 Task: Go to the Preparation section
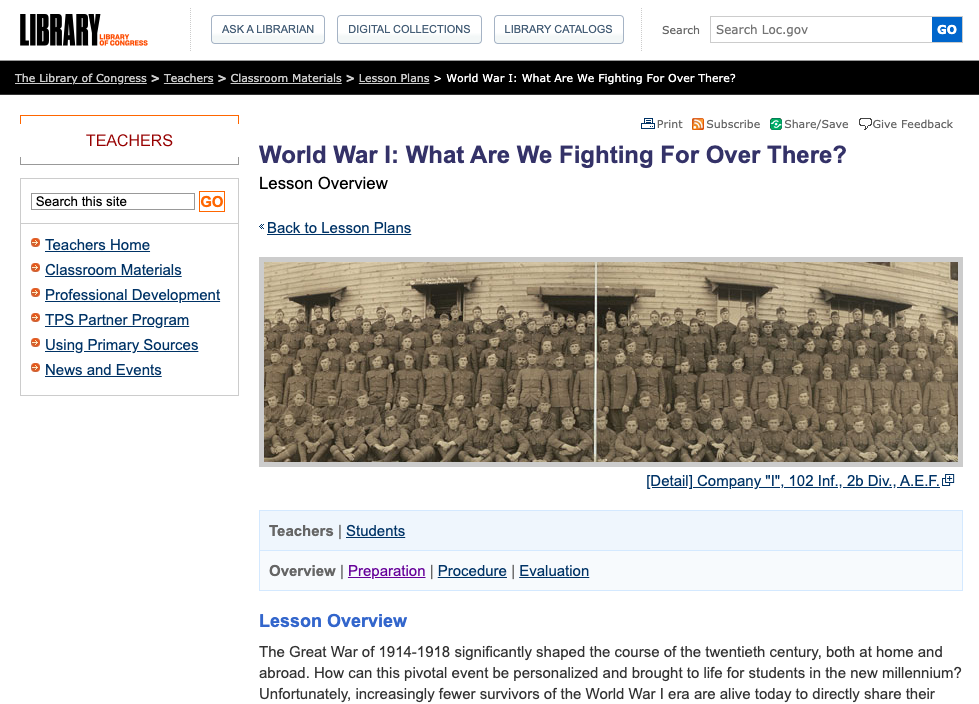point(386,571)
